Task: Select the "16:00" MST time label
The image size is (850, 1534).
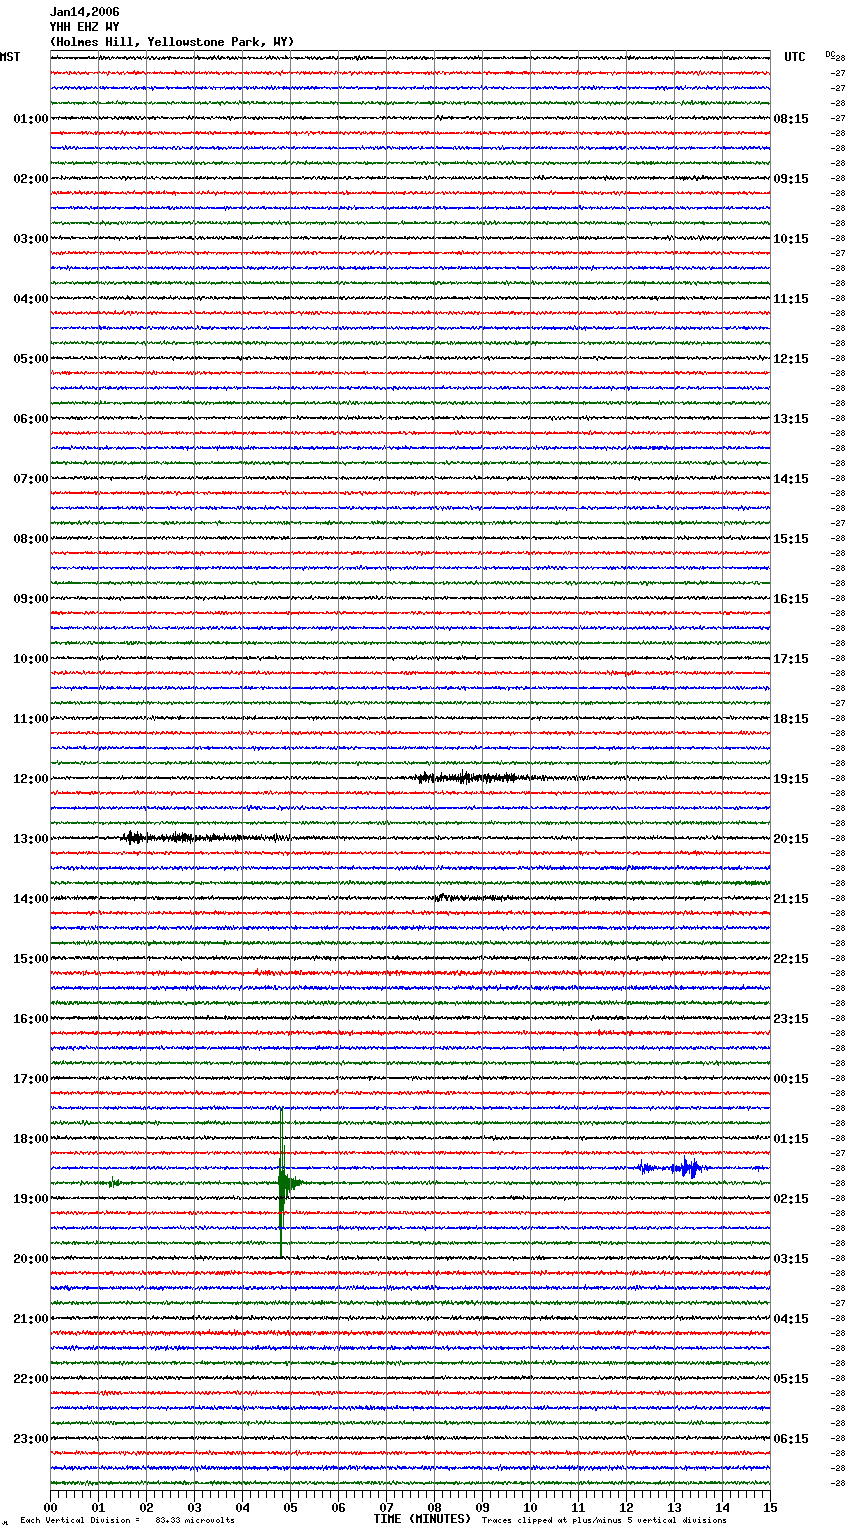Action: 31,1019
